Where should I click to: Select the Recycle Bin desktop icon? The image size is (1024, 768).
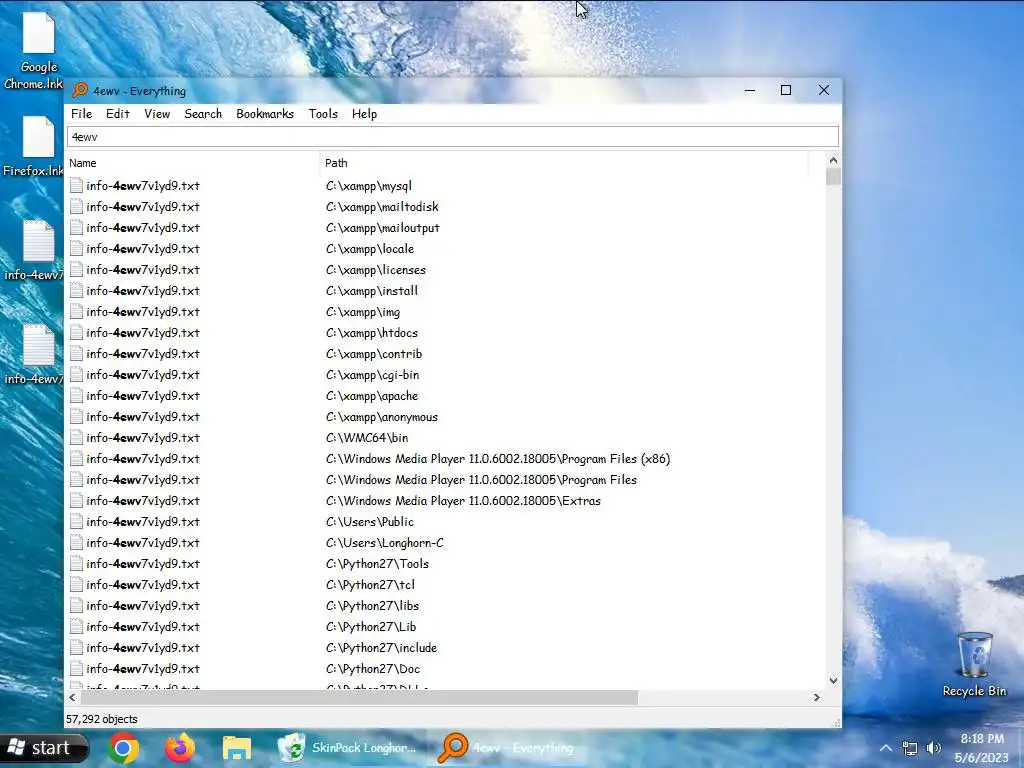(974, 664)
